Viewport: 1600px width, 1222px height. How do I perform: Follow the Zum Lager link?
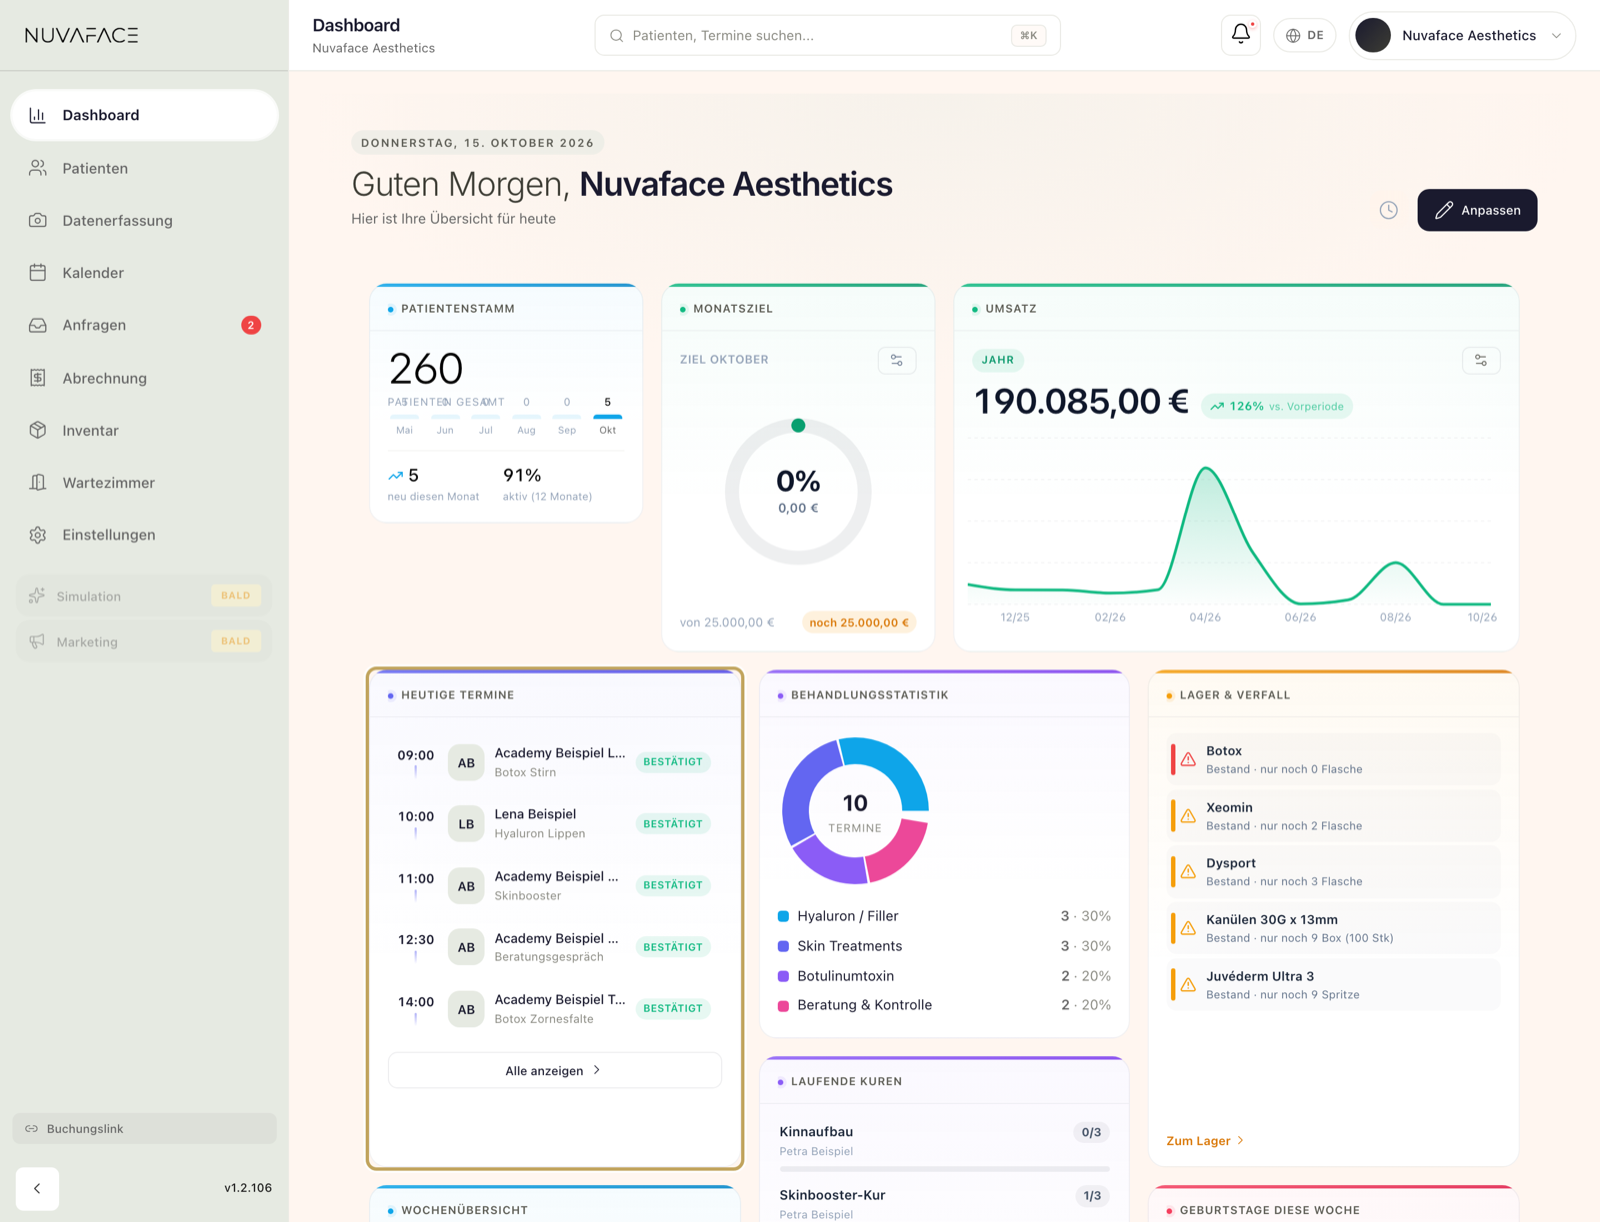point(1205,1140)
